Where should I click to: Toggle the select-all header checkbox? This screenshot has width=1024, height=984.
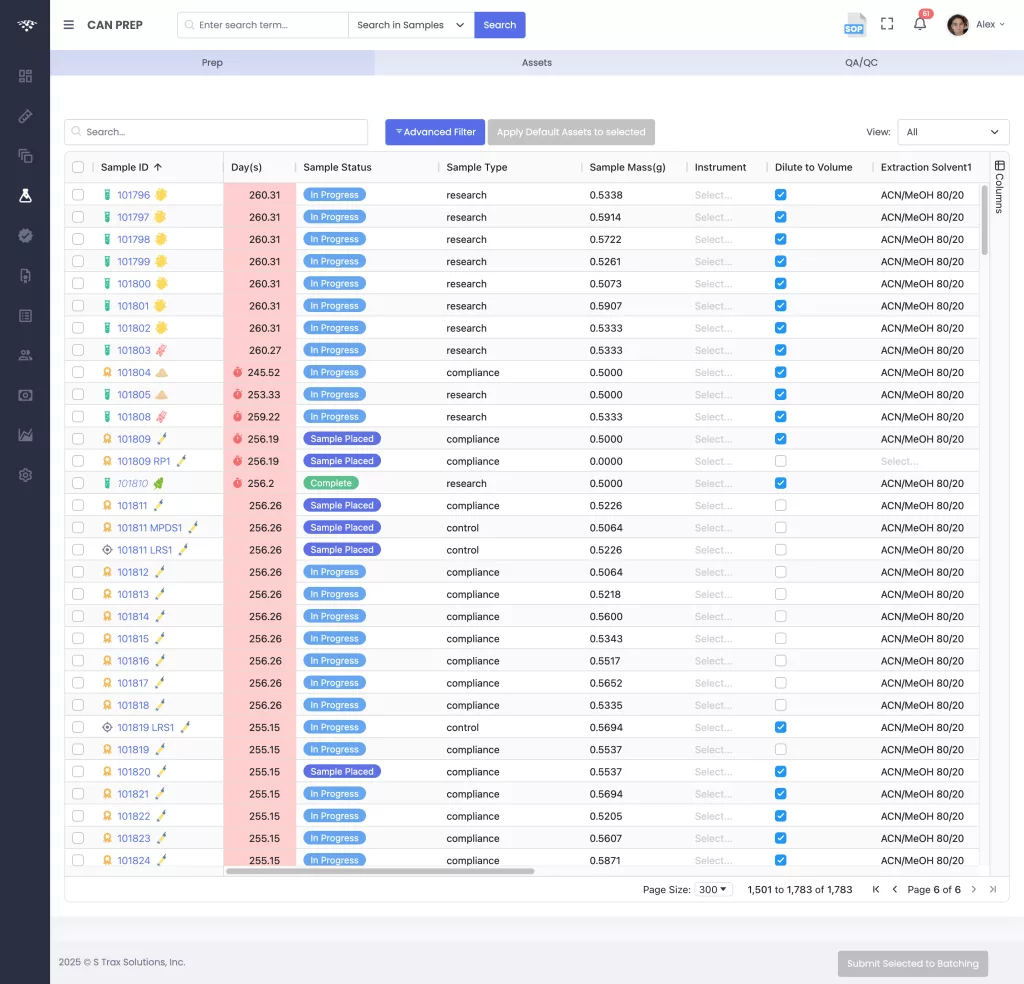(78, 167)
